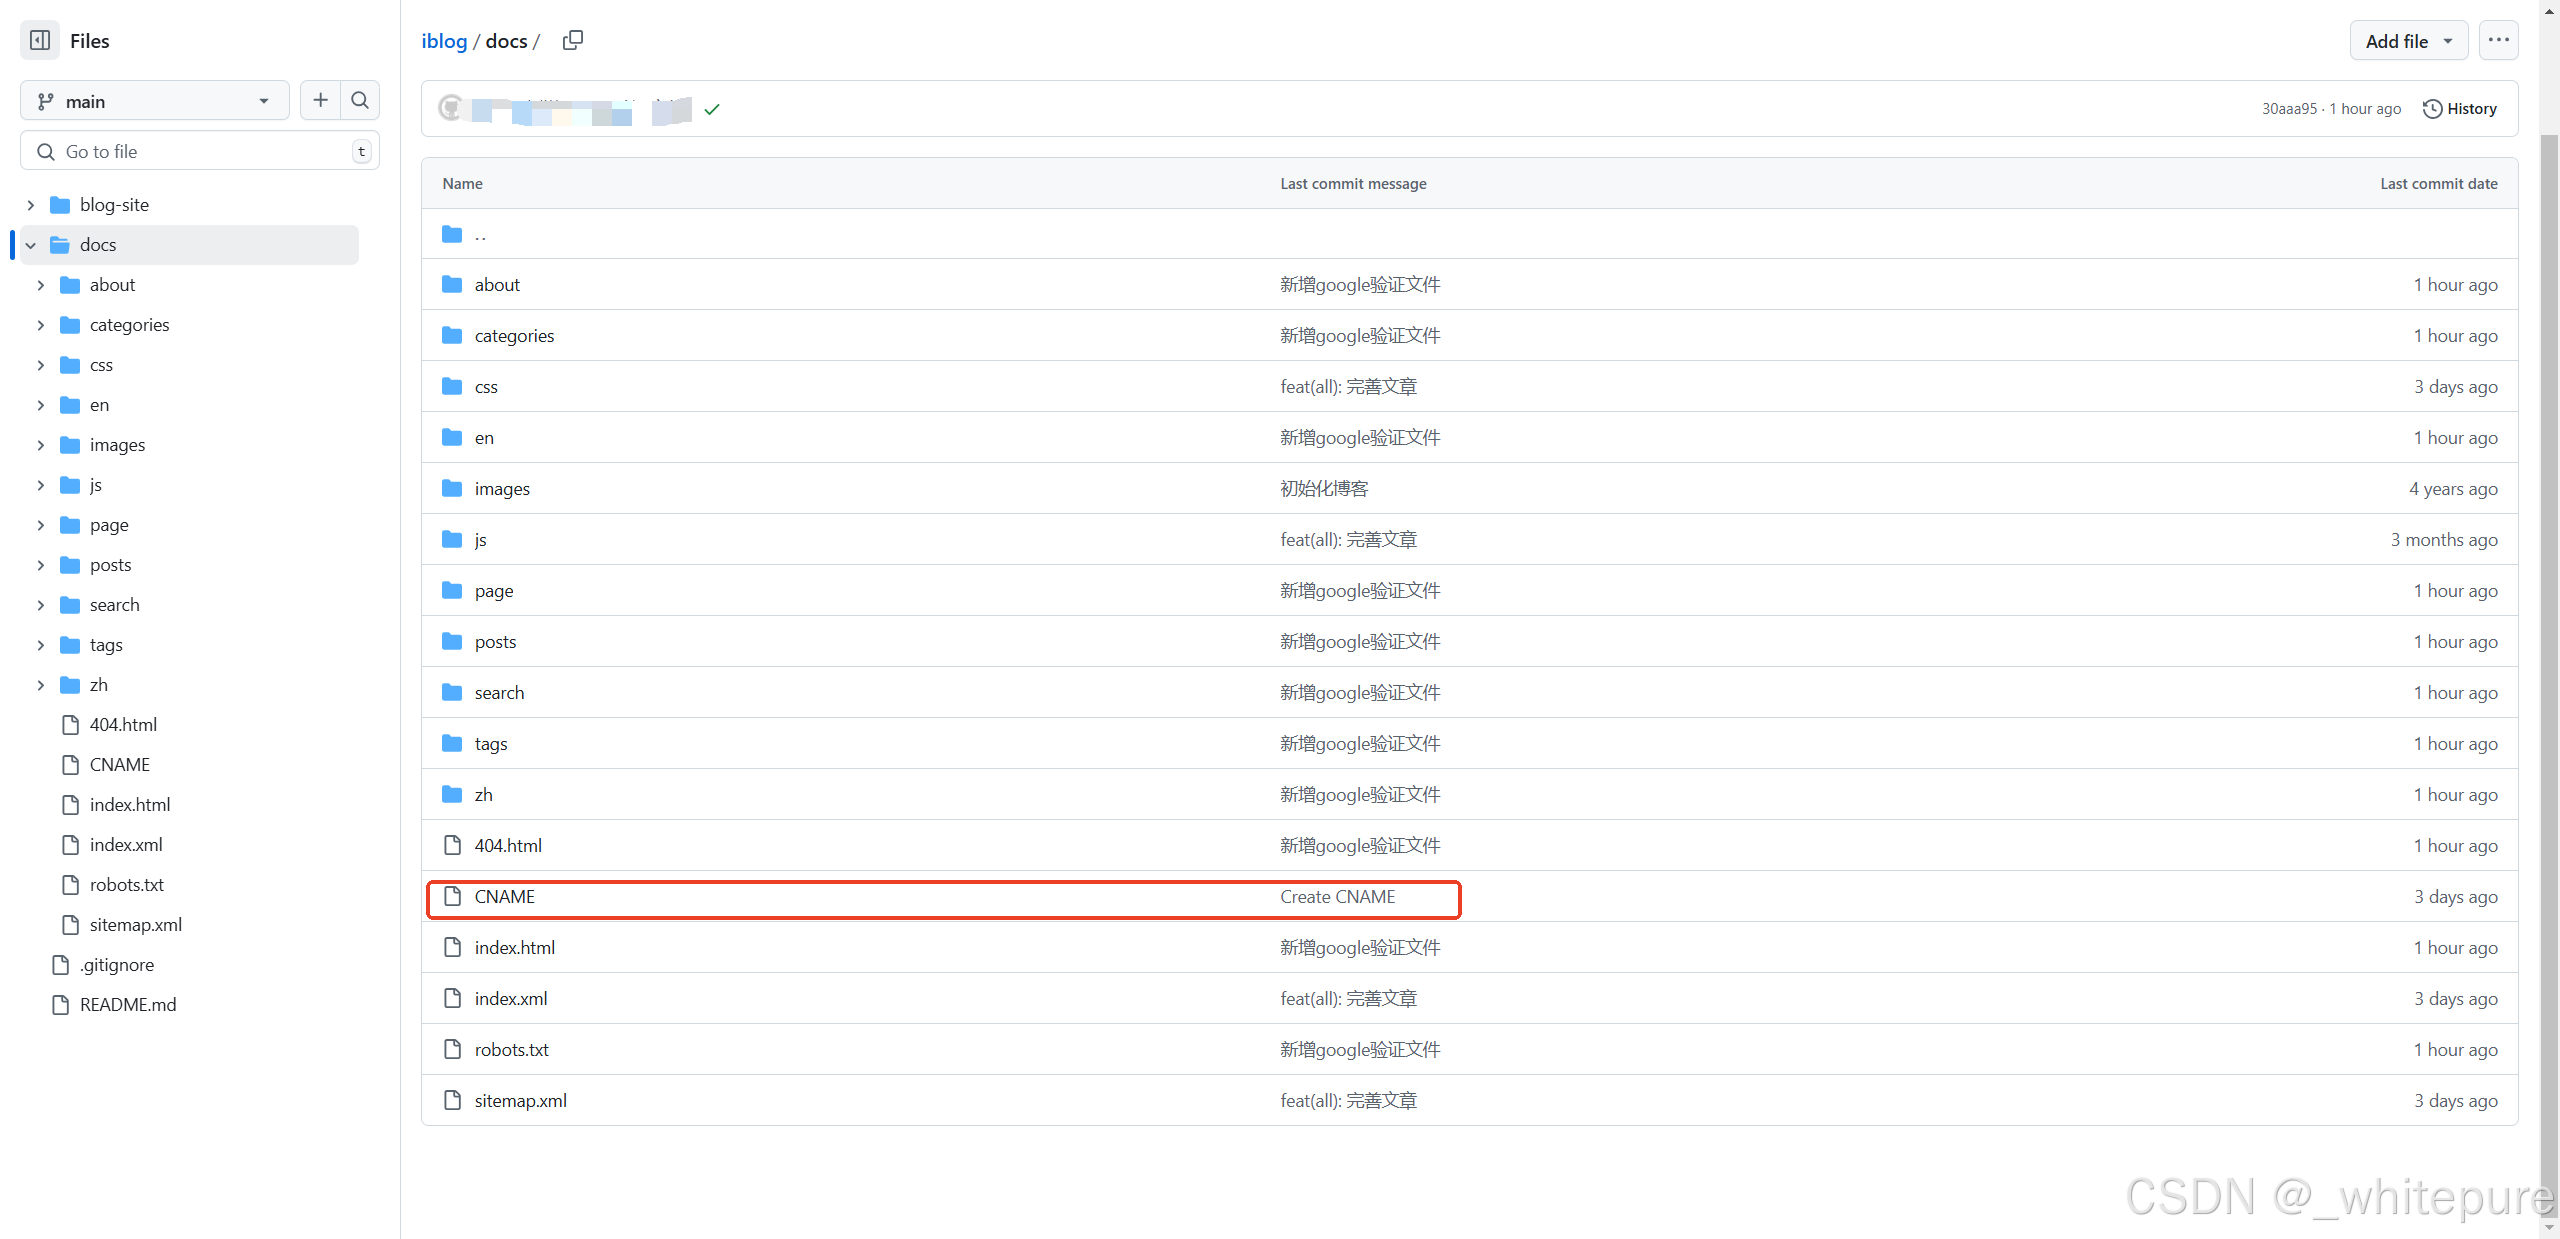Viewport: 2560px width, 1239px height.
Task: Select README.md in the sidebar tree
Action: pyautogui.click(x=127, y=1005)
